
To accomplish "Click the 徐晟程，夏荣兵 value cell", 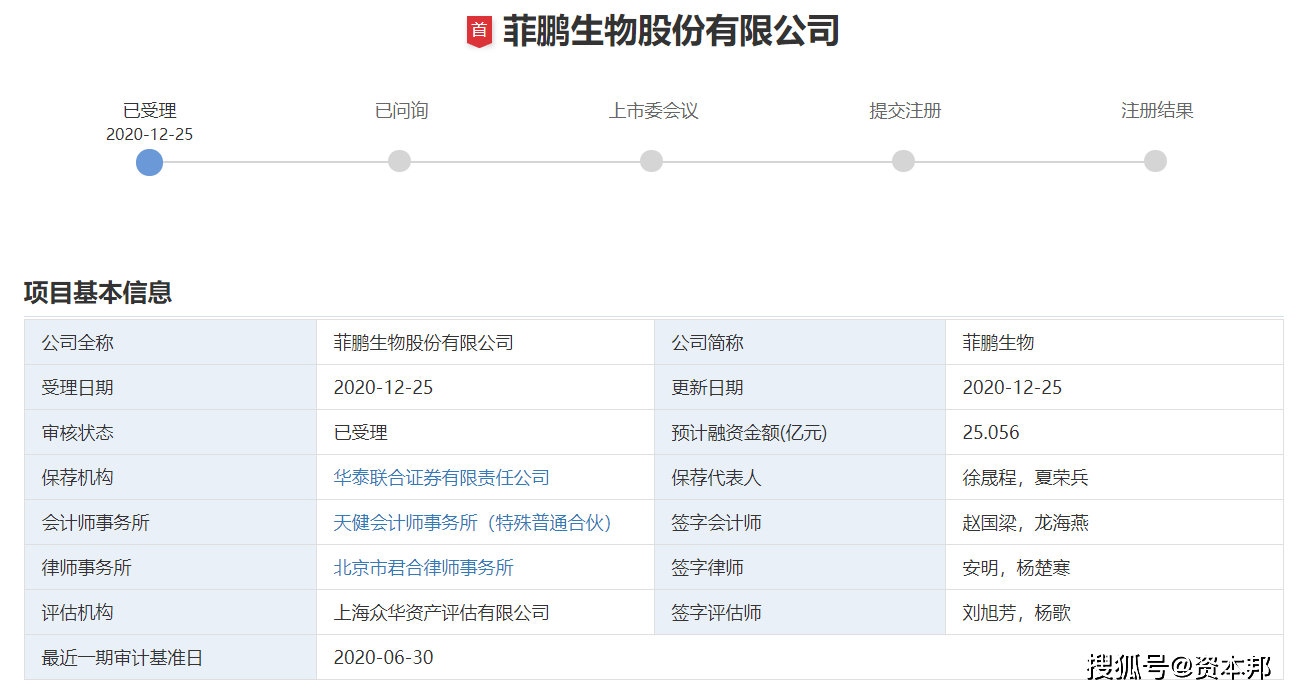I will [x=1114, y=477].
